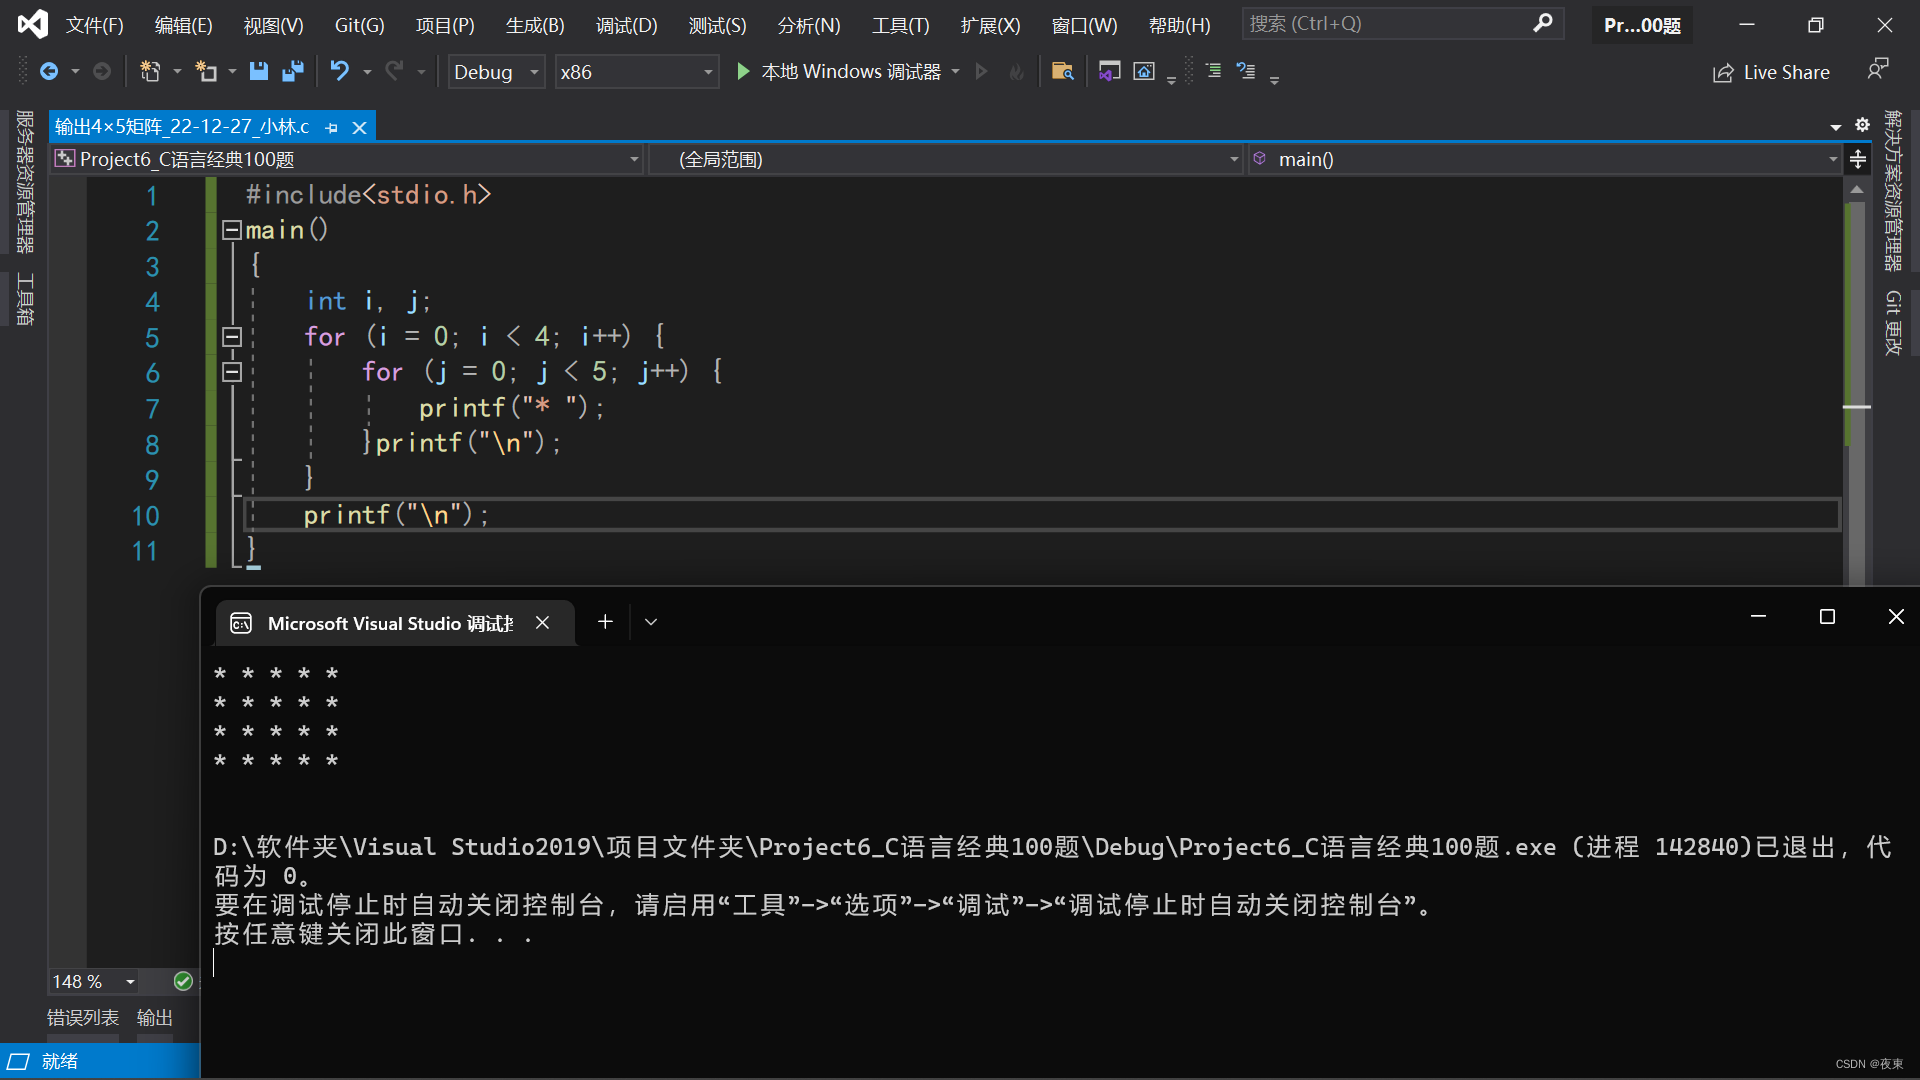Click the editor window options gear
1920x1080 pixels.
click(1862, 125)
